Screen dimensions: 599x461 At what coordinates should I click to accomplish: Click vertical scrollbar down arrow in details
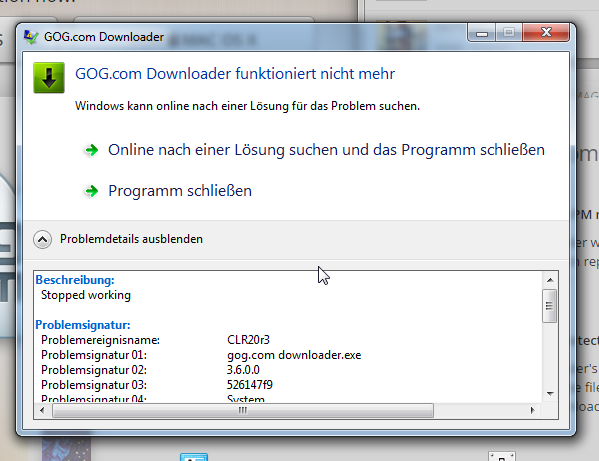(x=550, y=393)
